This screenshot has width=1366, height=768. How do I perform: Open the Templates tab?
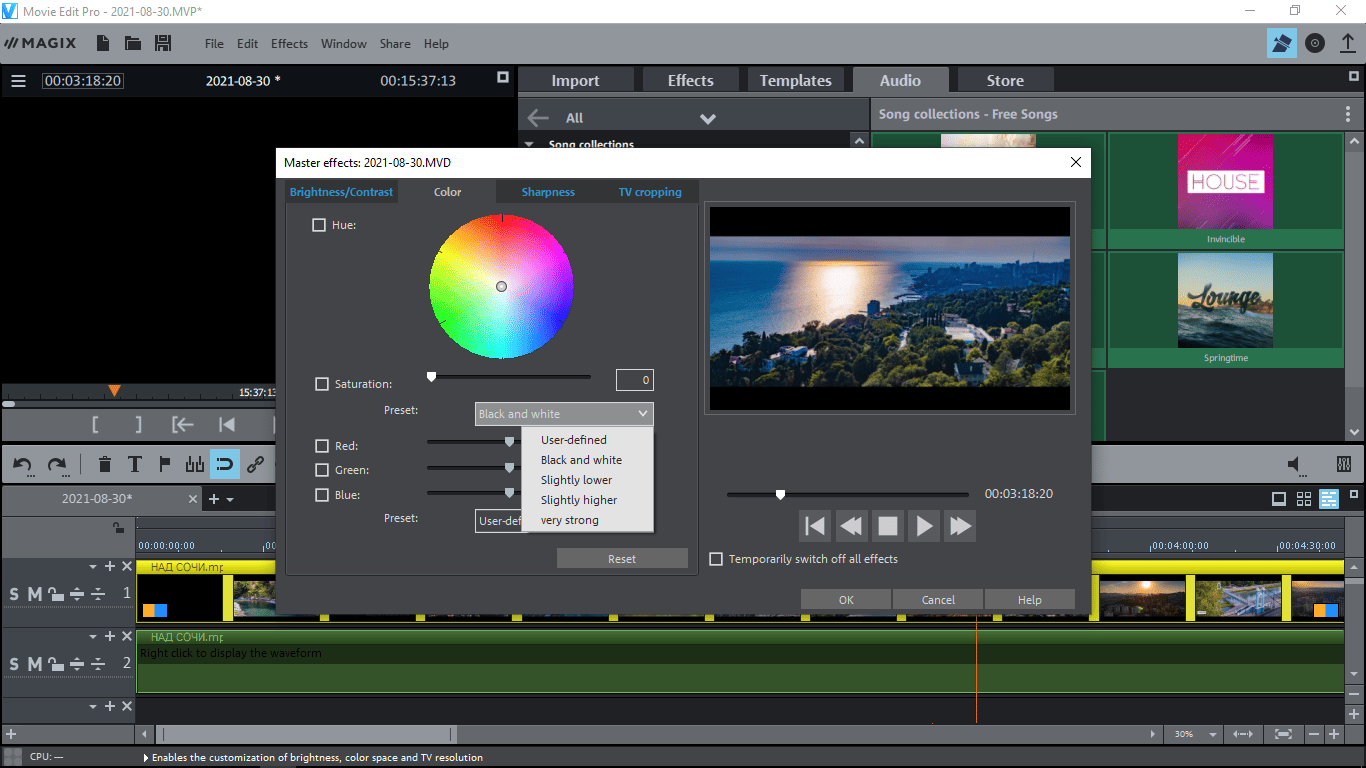click(x=796, y=81)
